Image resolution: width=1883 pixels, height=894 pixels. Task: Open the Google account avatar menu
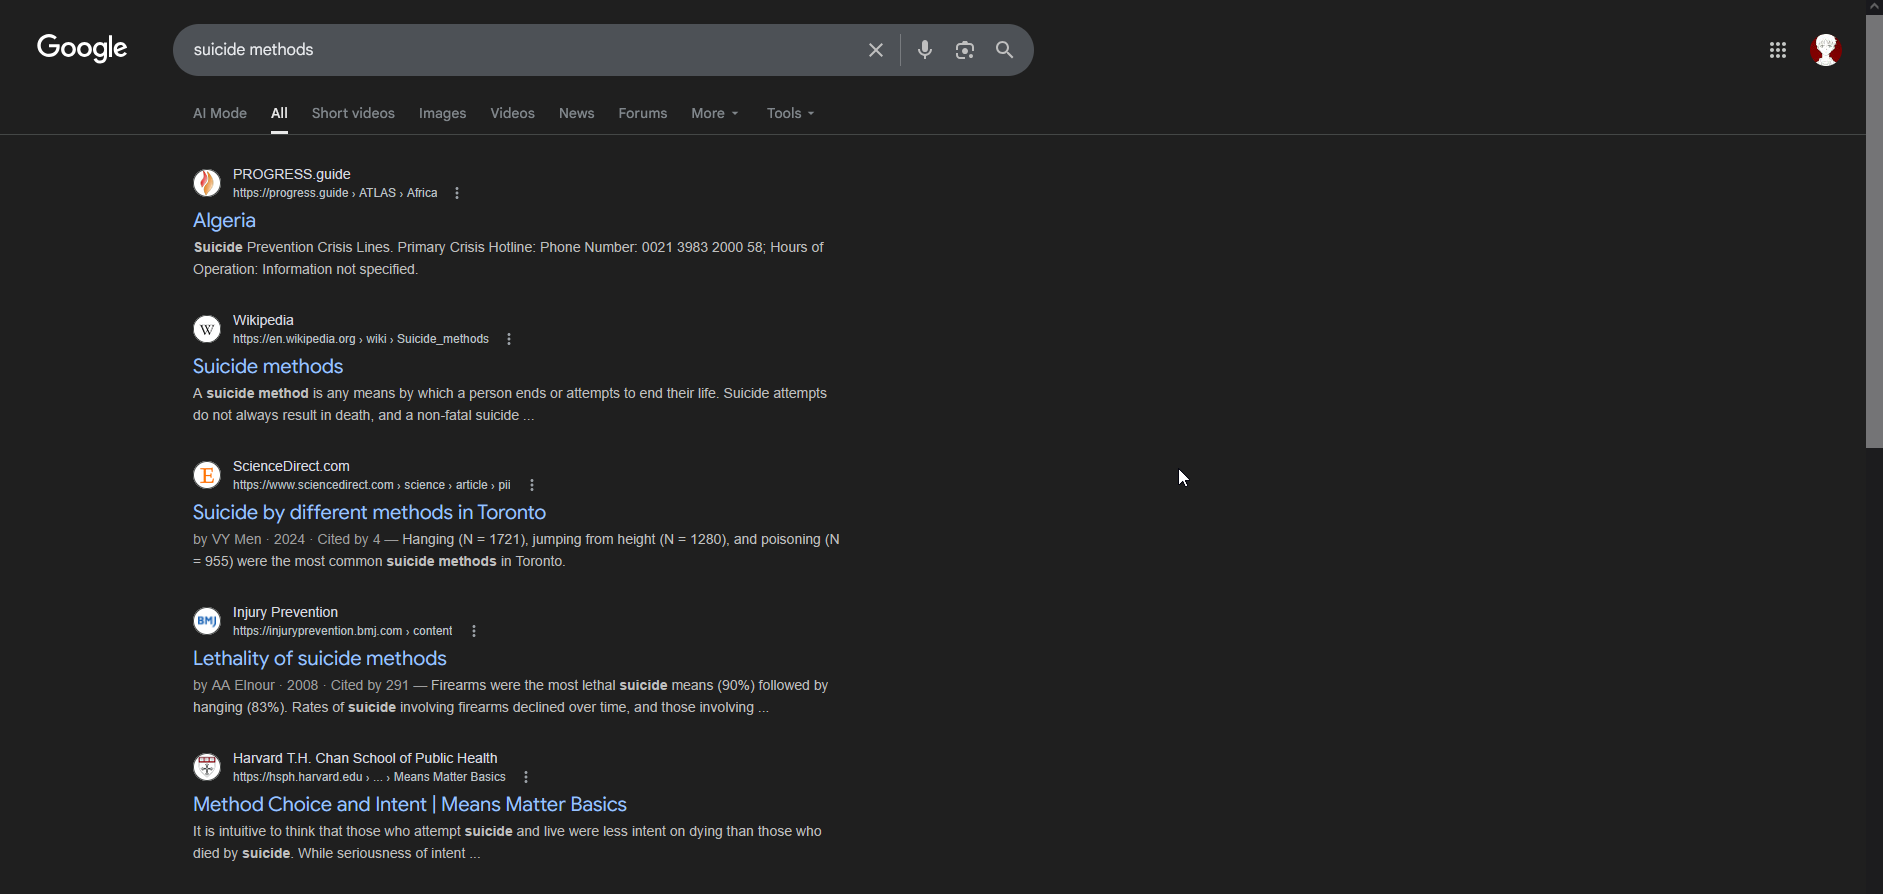click(x=1826, y=49)
